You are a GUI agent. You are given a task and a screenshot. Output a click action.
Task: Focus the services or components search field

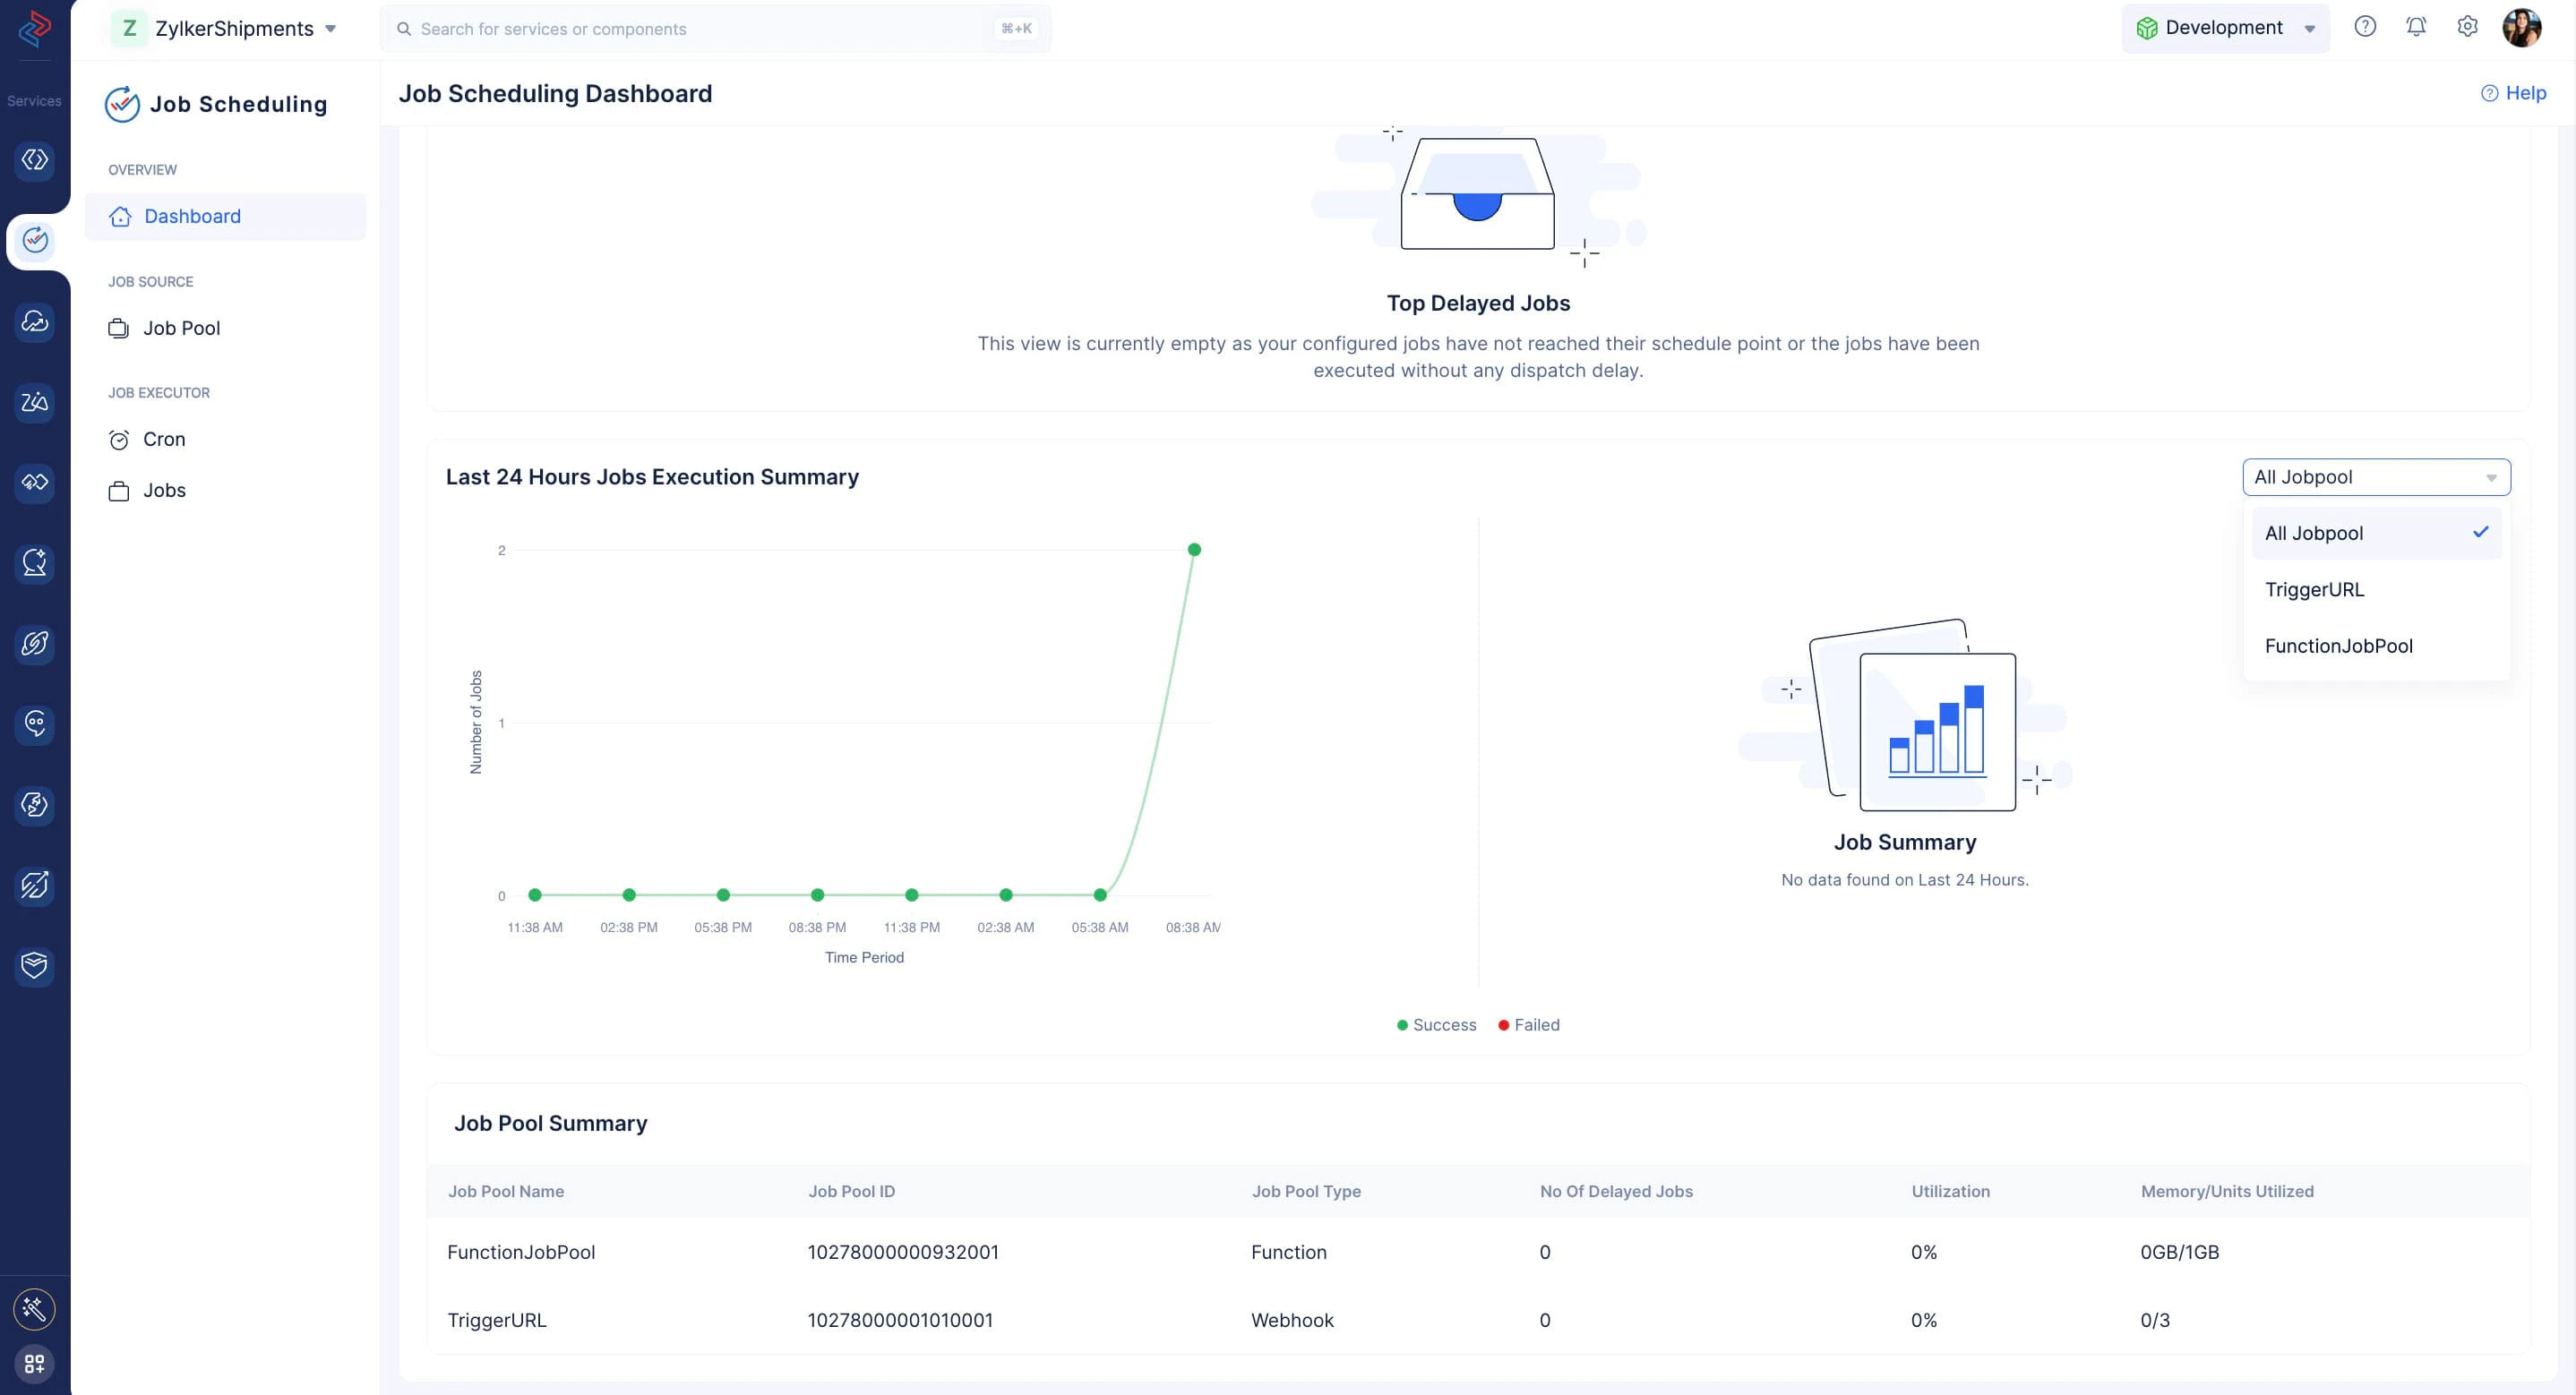(x=715, y=29)
